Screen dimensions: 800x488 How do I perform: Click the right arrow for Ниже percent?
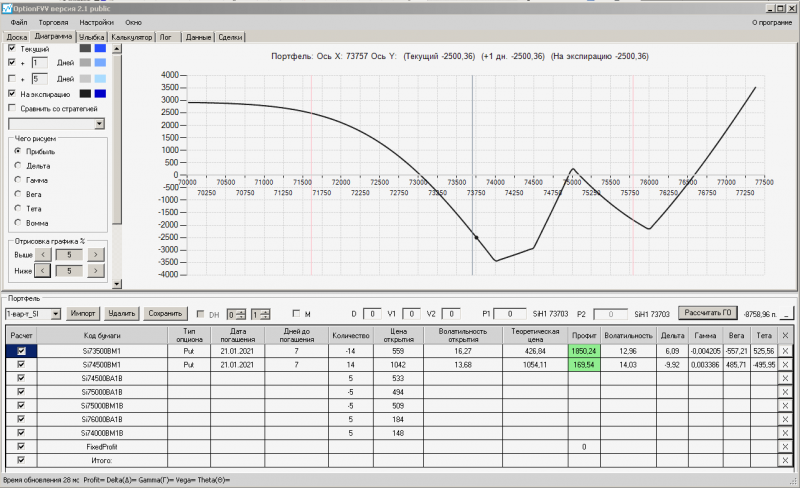(x=95, y=271)
